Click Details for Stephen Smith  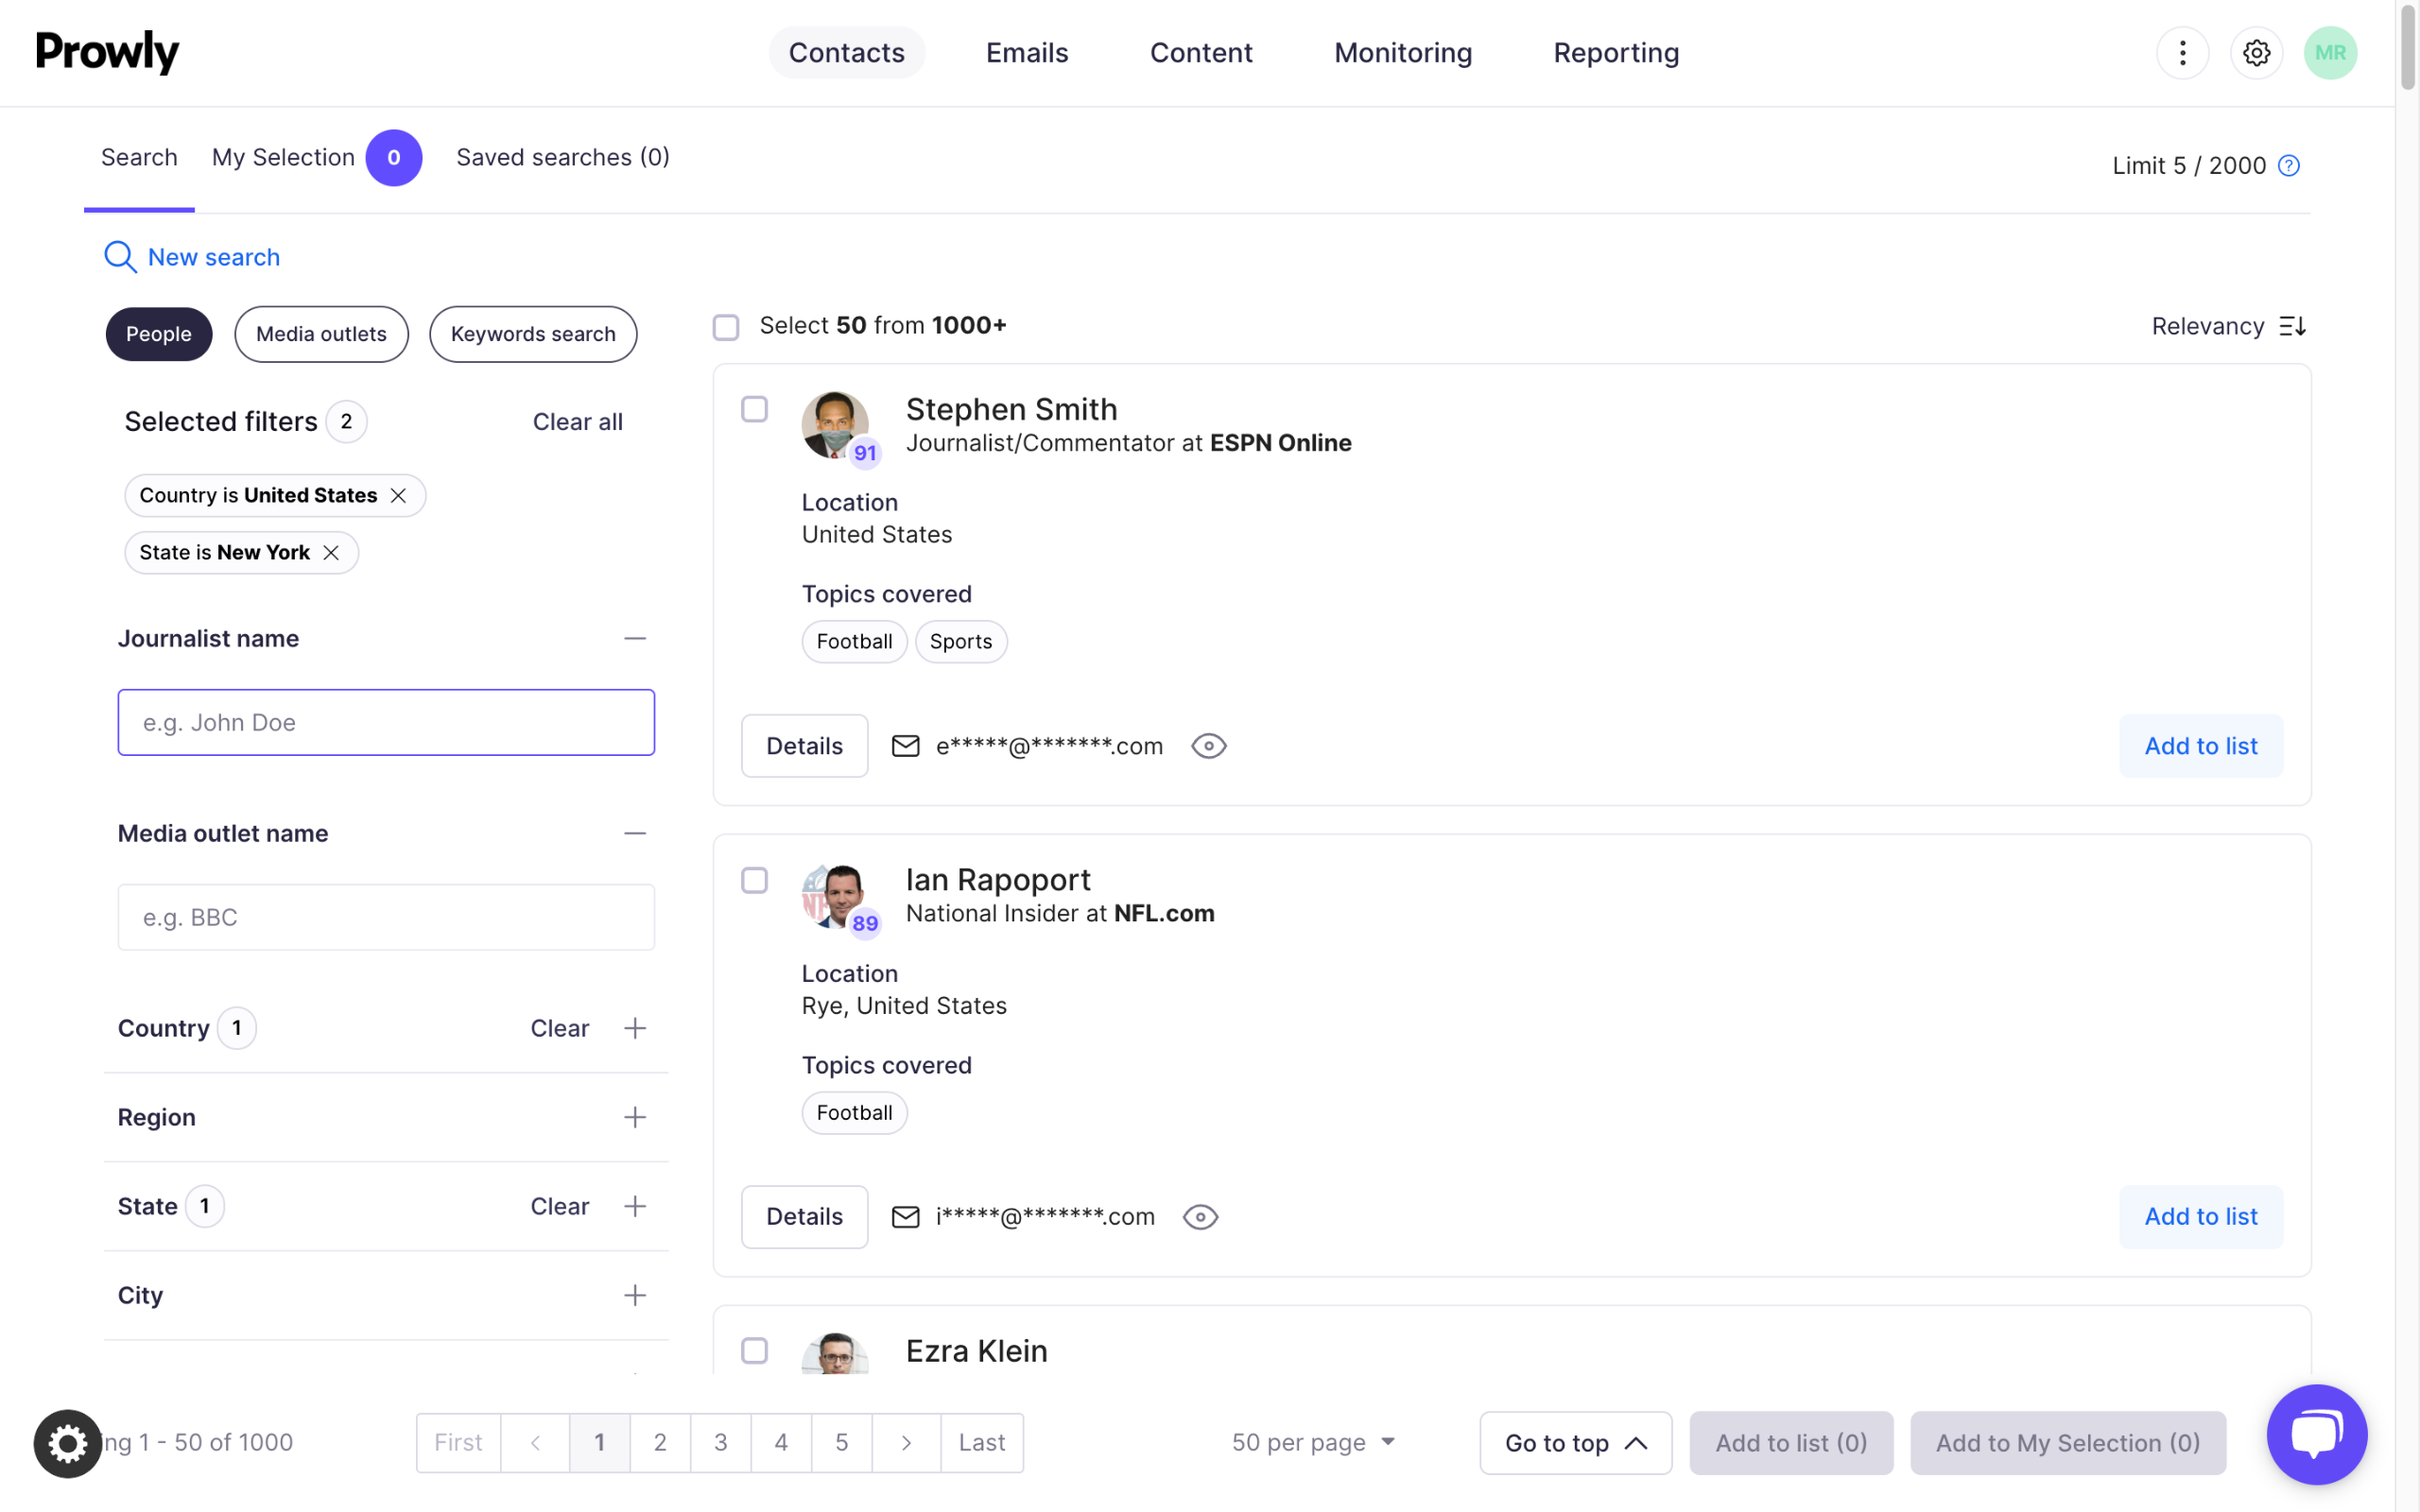pyautogui.click(x=804, y=746)
